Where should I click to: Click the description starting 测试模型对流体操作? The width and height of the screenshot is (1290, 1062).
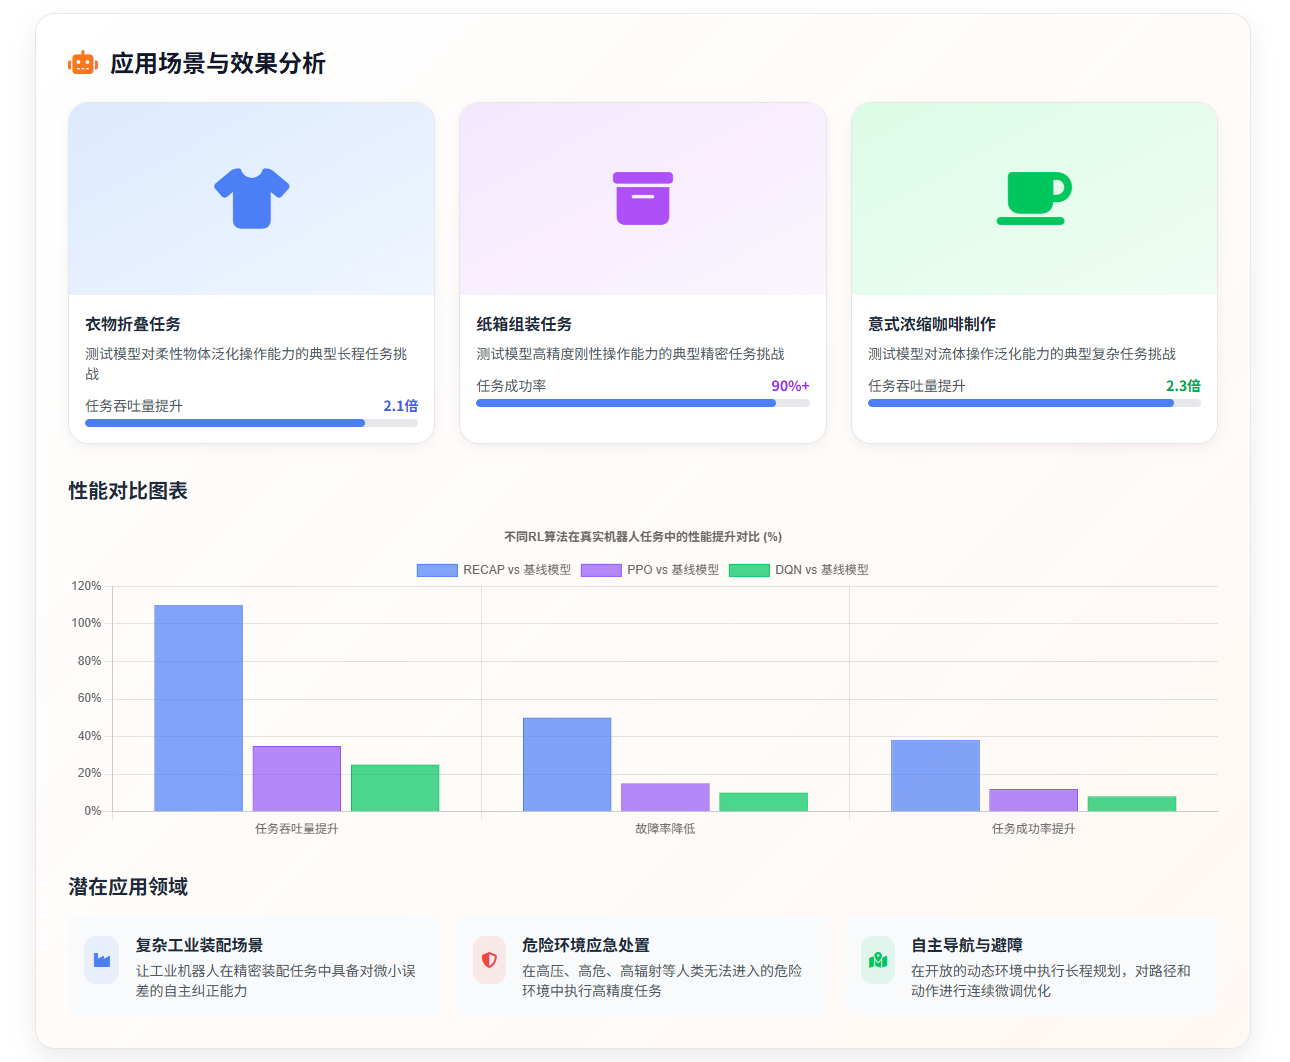(x=1022, y=354)
